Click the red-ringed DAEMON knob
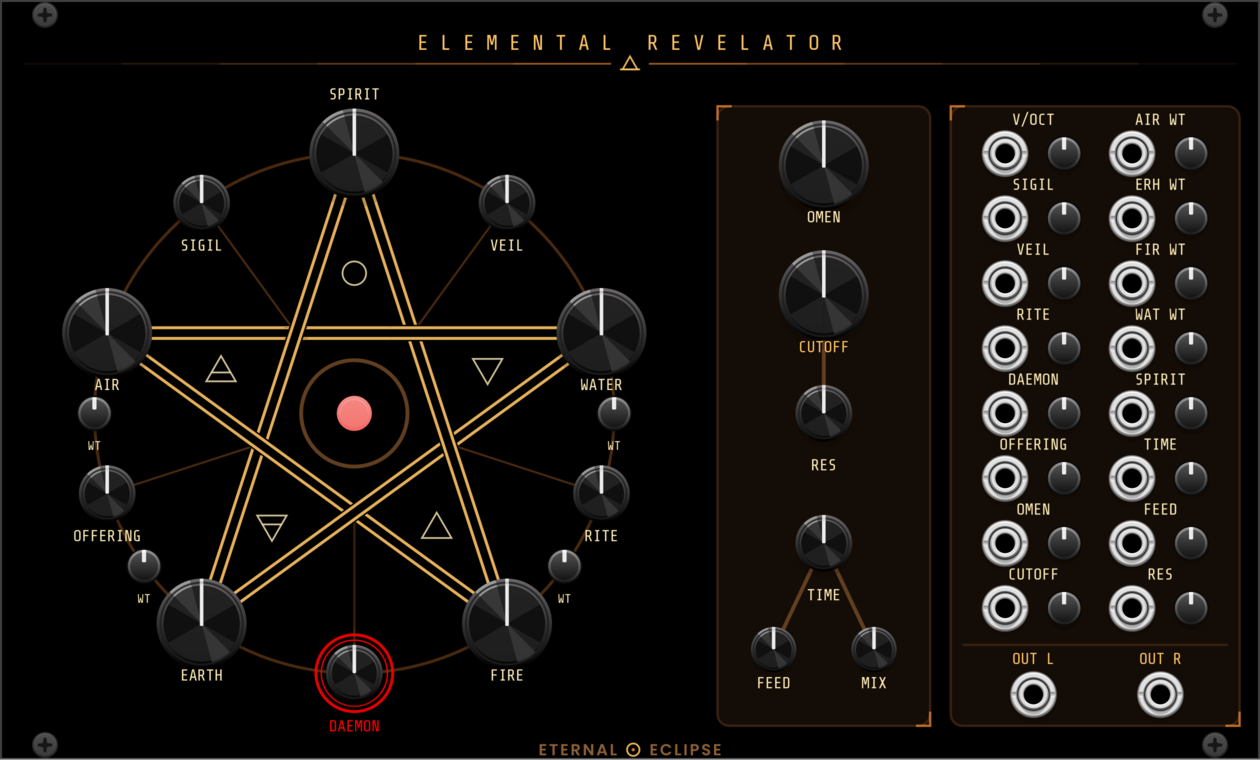 pos(354,672)
